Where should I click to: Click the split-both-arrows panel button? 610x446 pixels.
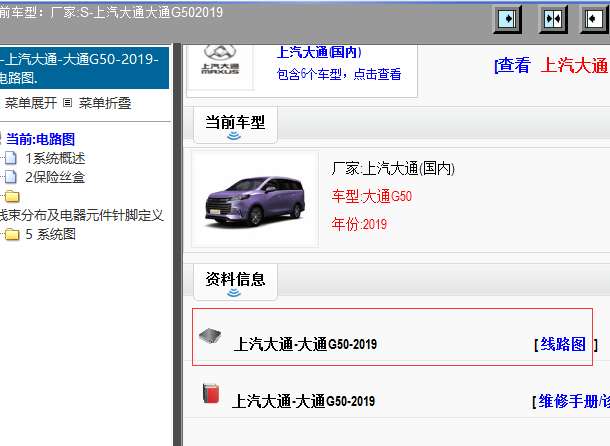tap(553, 19)
